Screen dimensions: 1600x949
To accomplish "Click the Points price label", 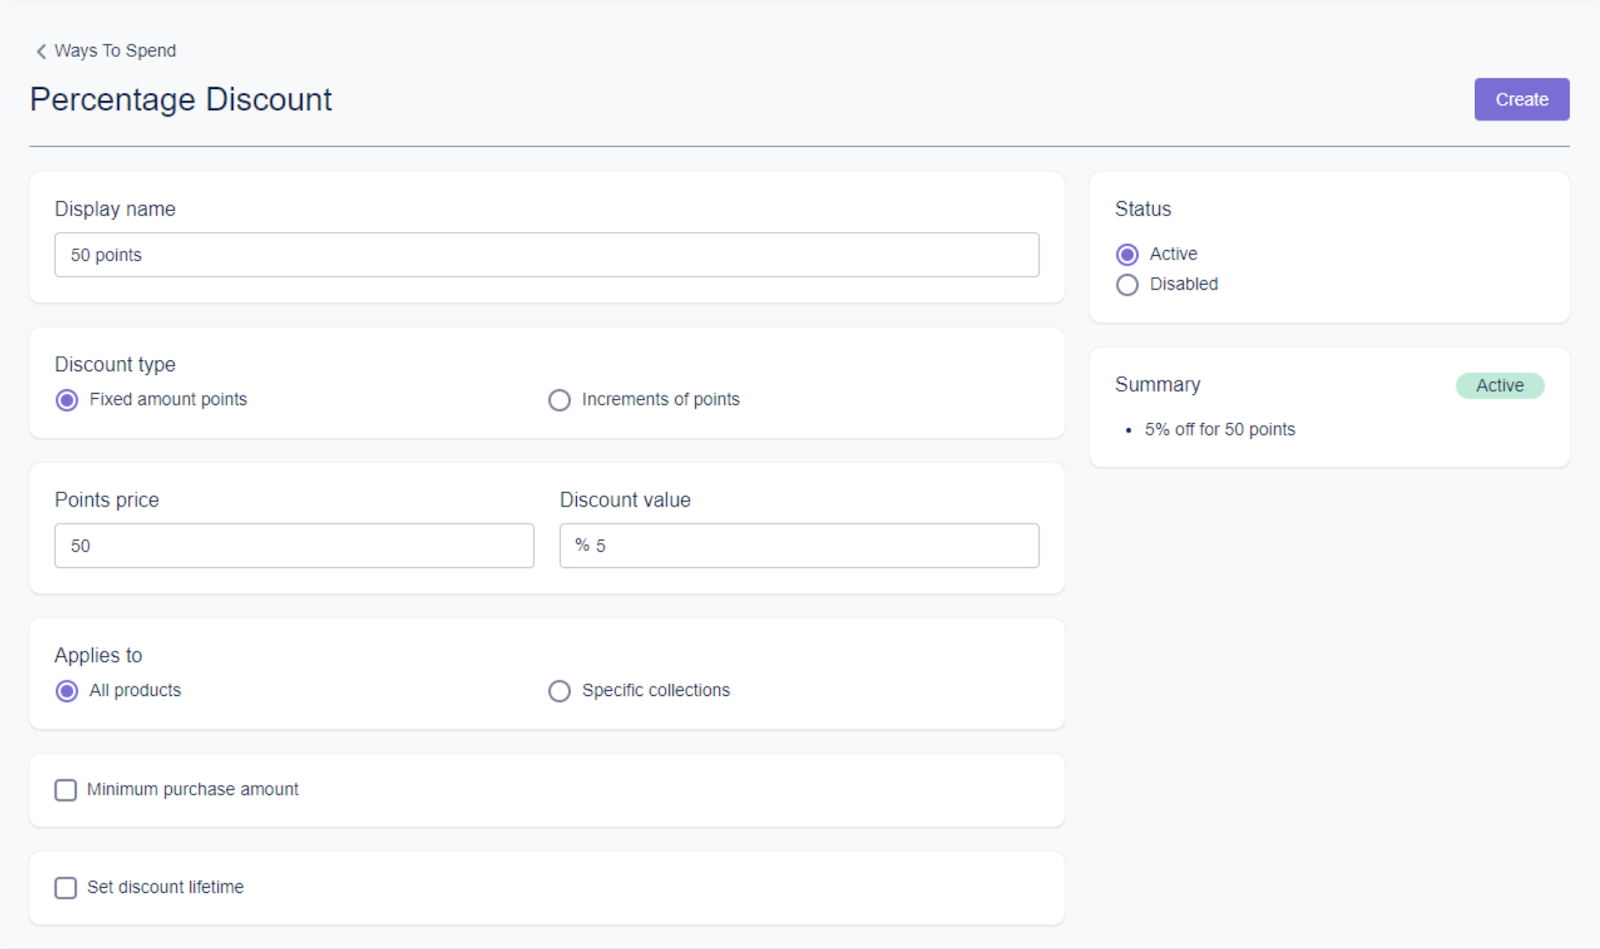I will tap(107, 500).
